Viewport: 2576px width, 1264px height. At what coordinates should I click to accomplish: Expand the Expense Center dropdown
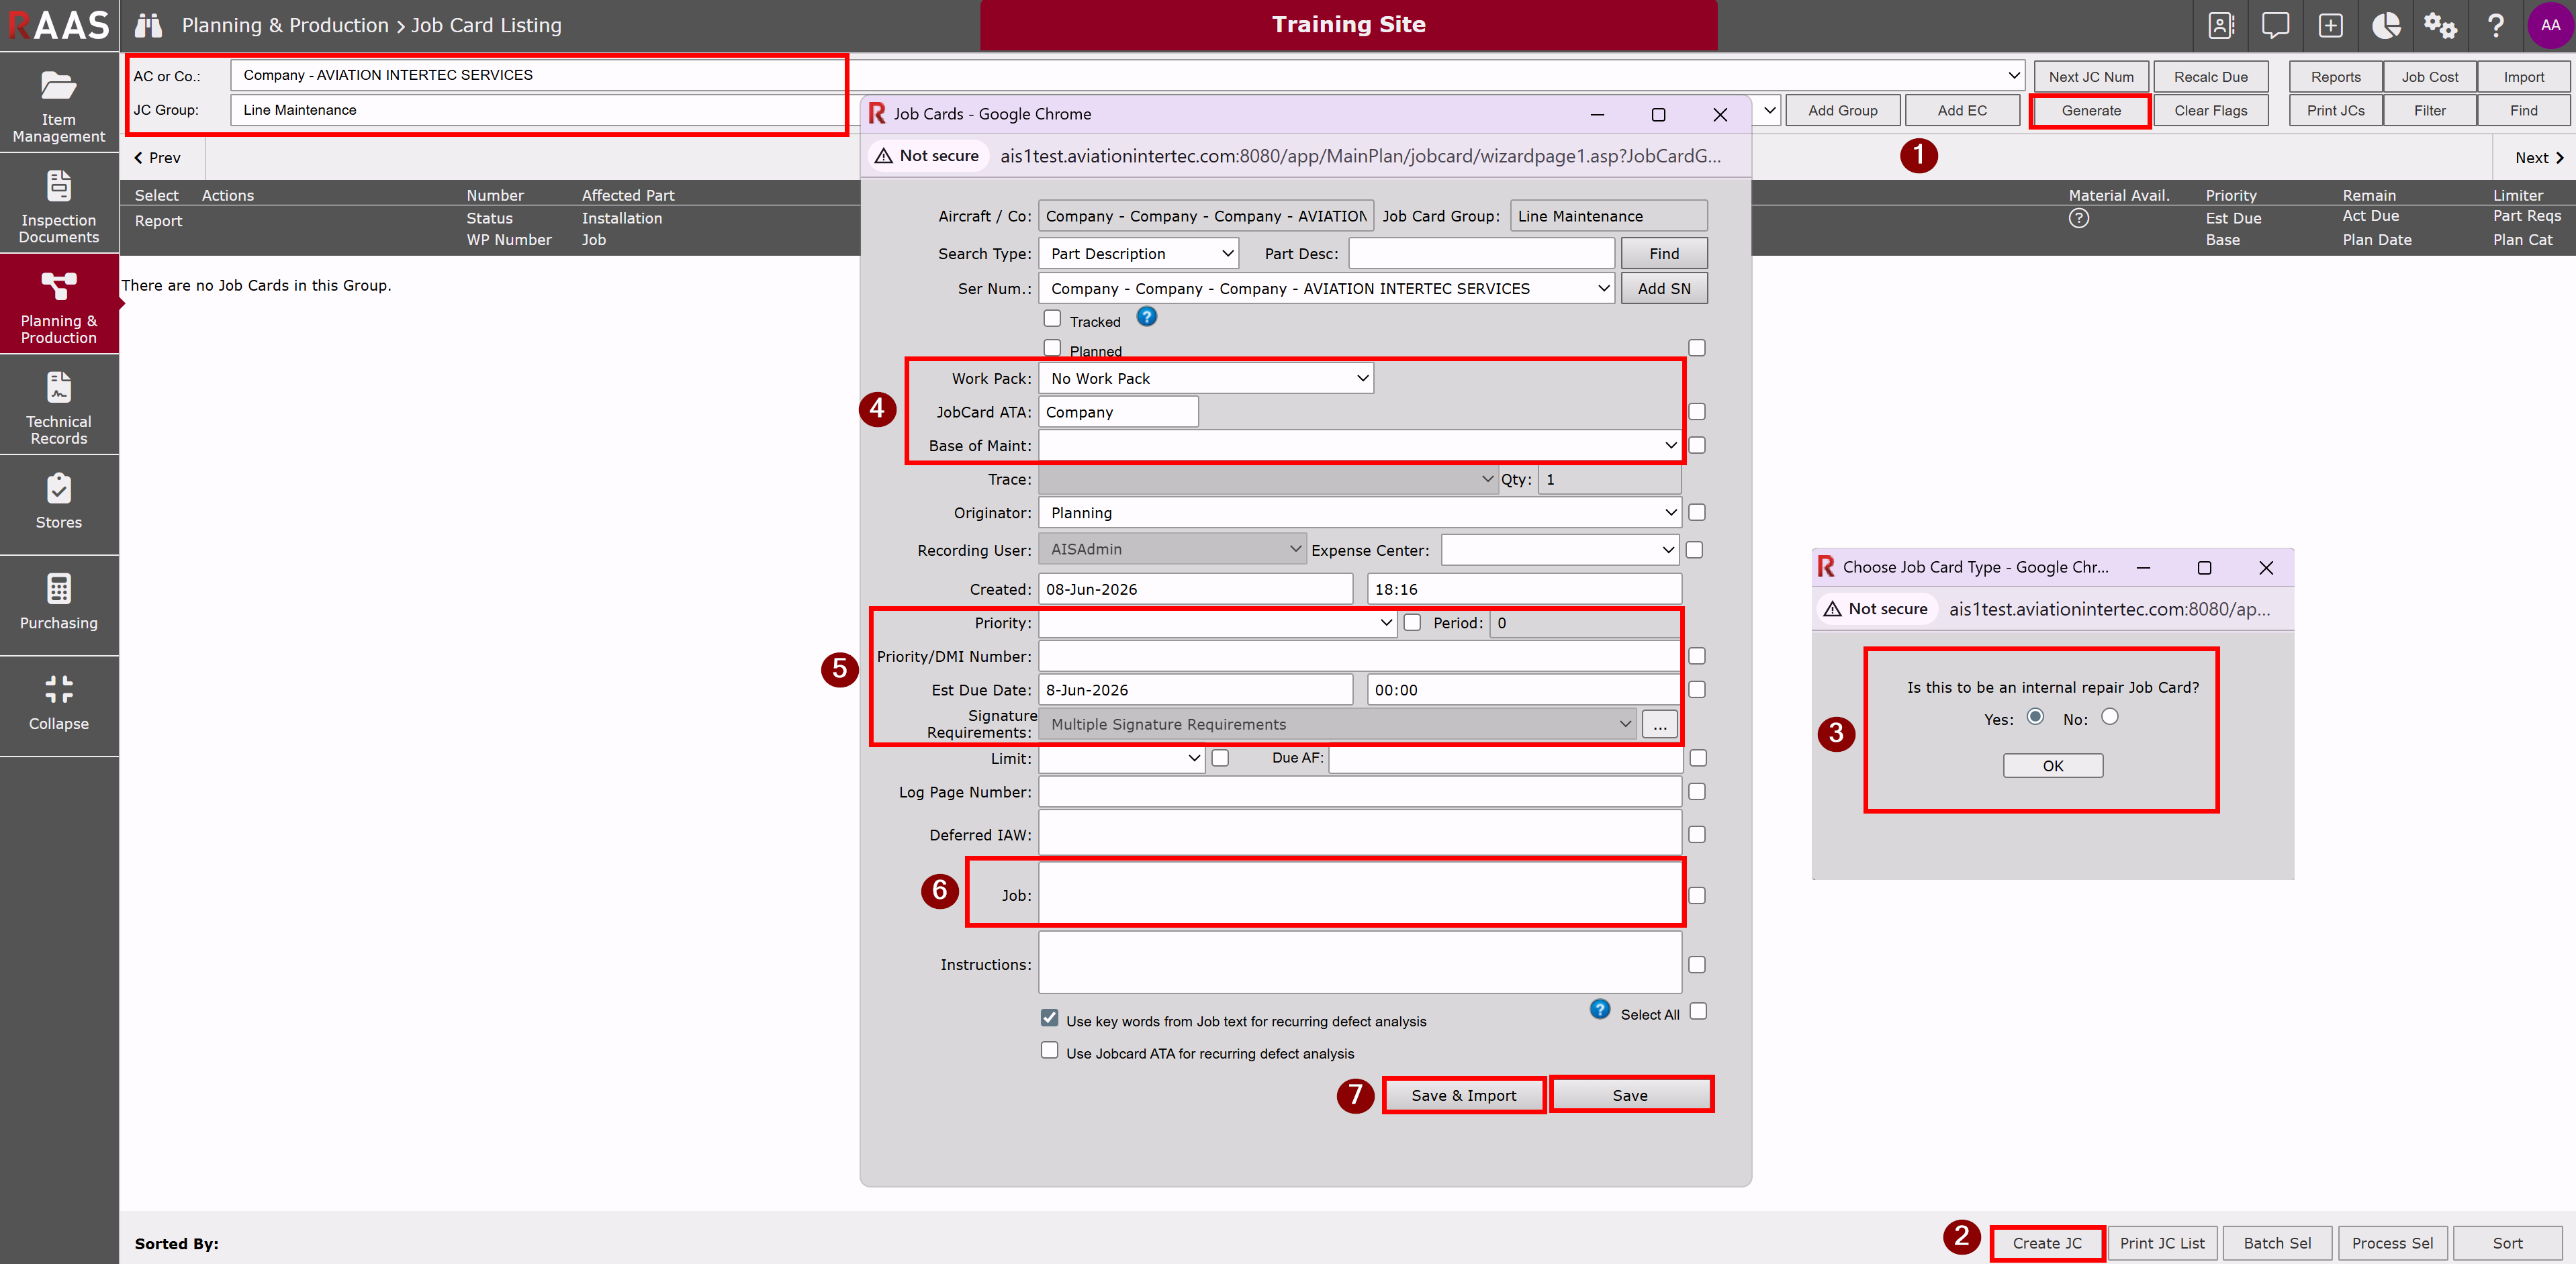(1560, 550)
